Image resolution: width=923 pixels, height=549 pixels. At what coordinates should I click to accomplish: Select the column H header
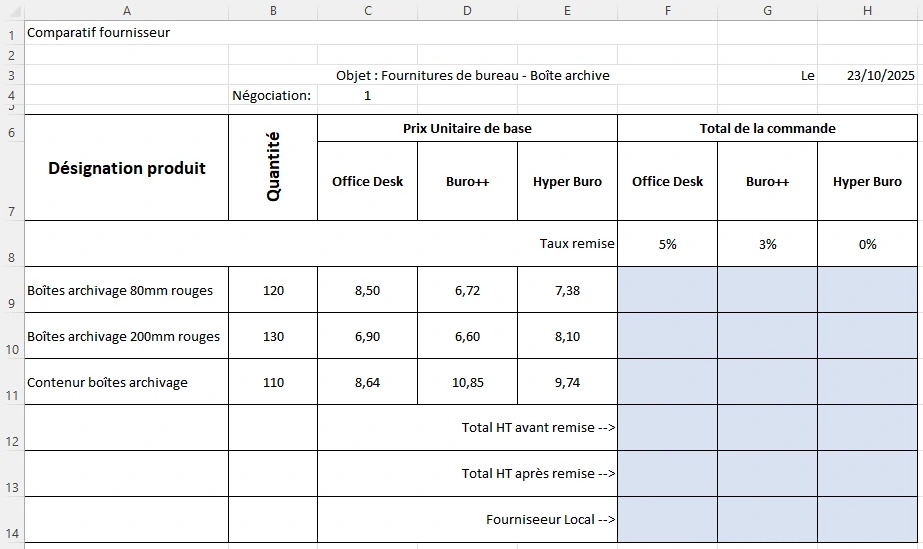point(867,10)
